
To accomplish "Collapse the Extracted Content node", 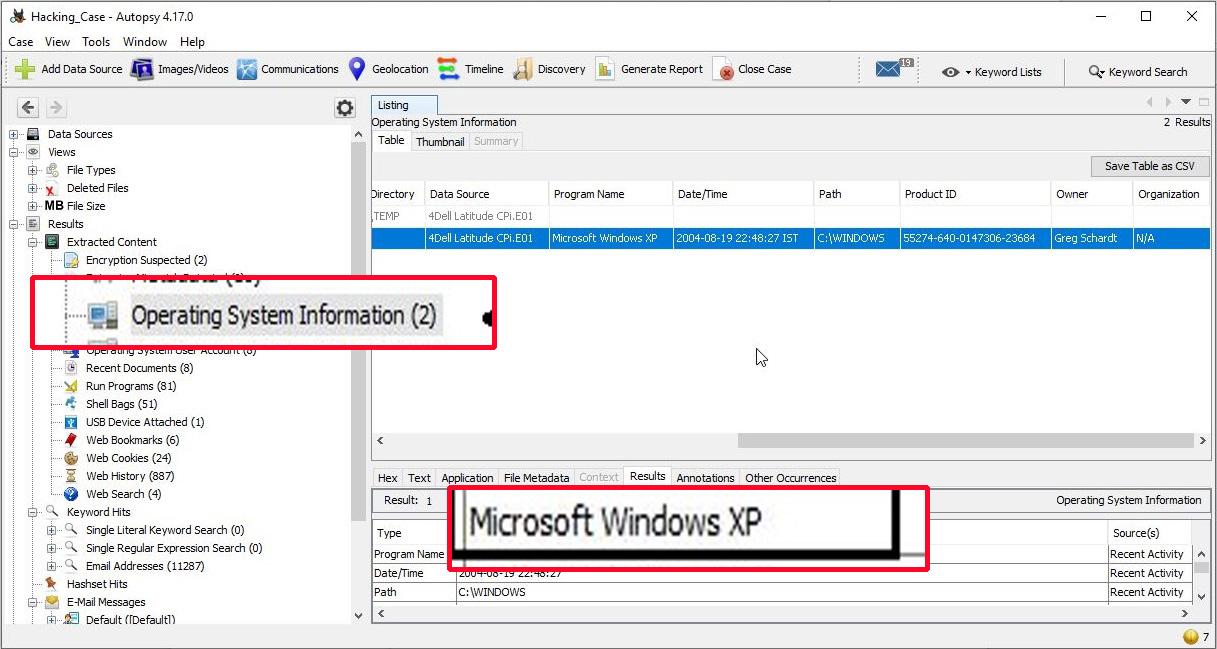I will click(33, 242).
